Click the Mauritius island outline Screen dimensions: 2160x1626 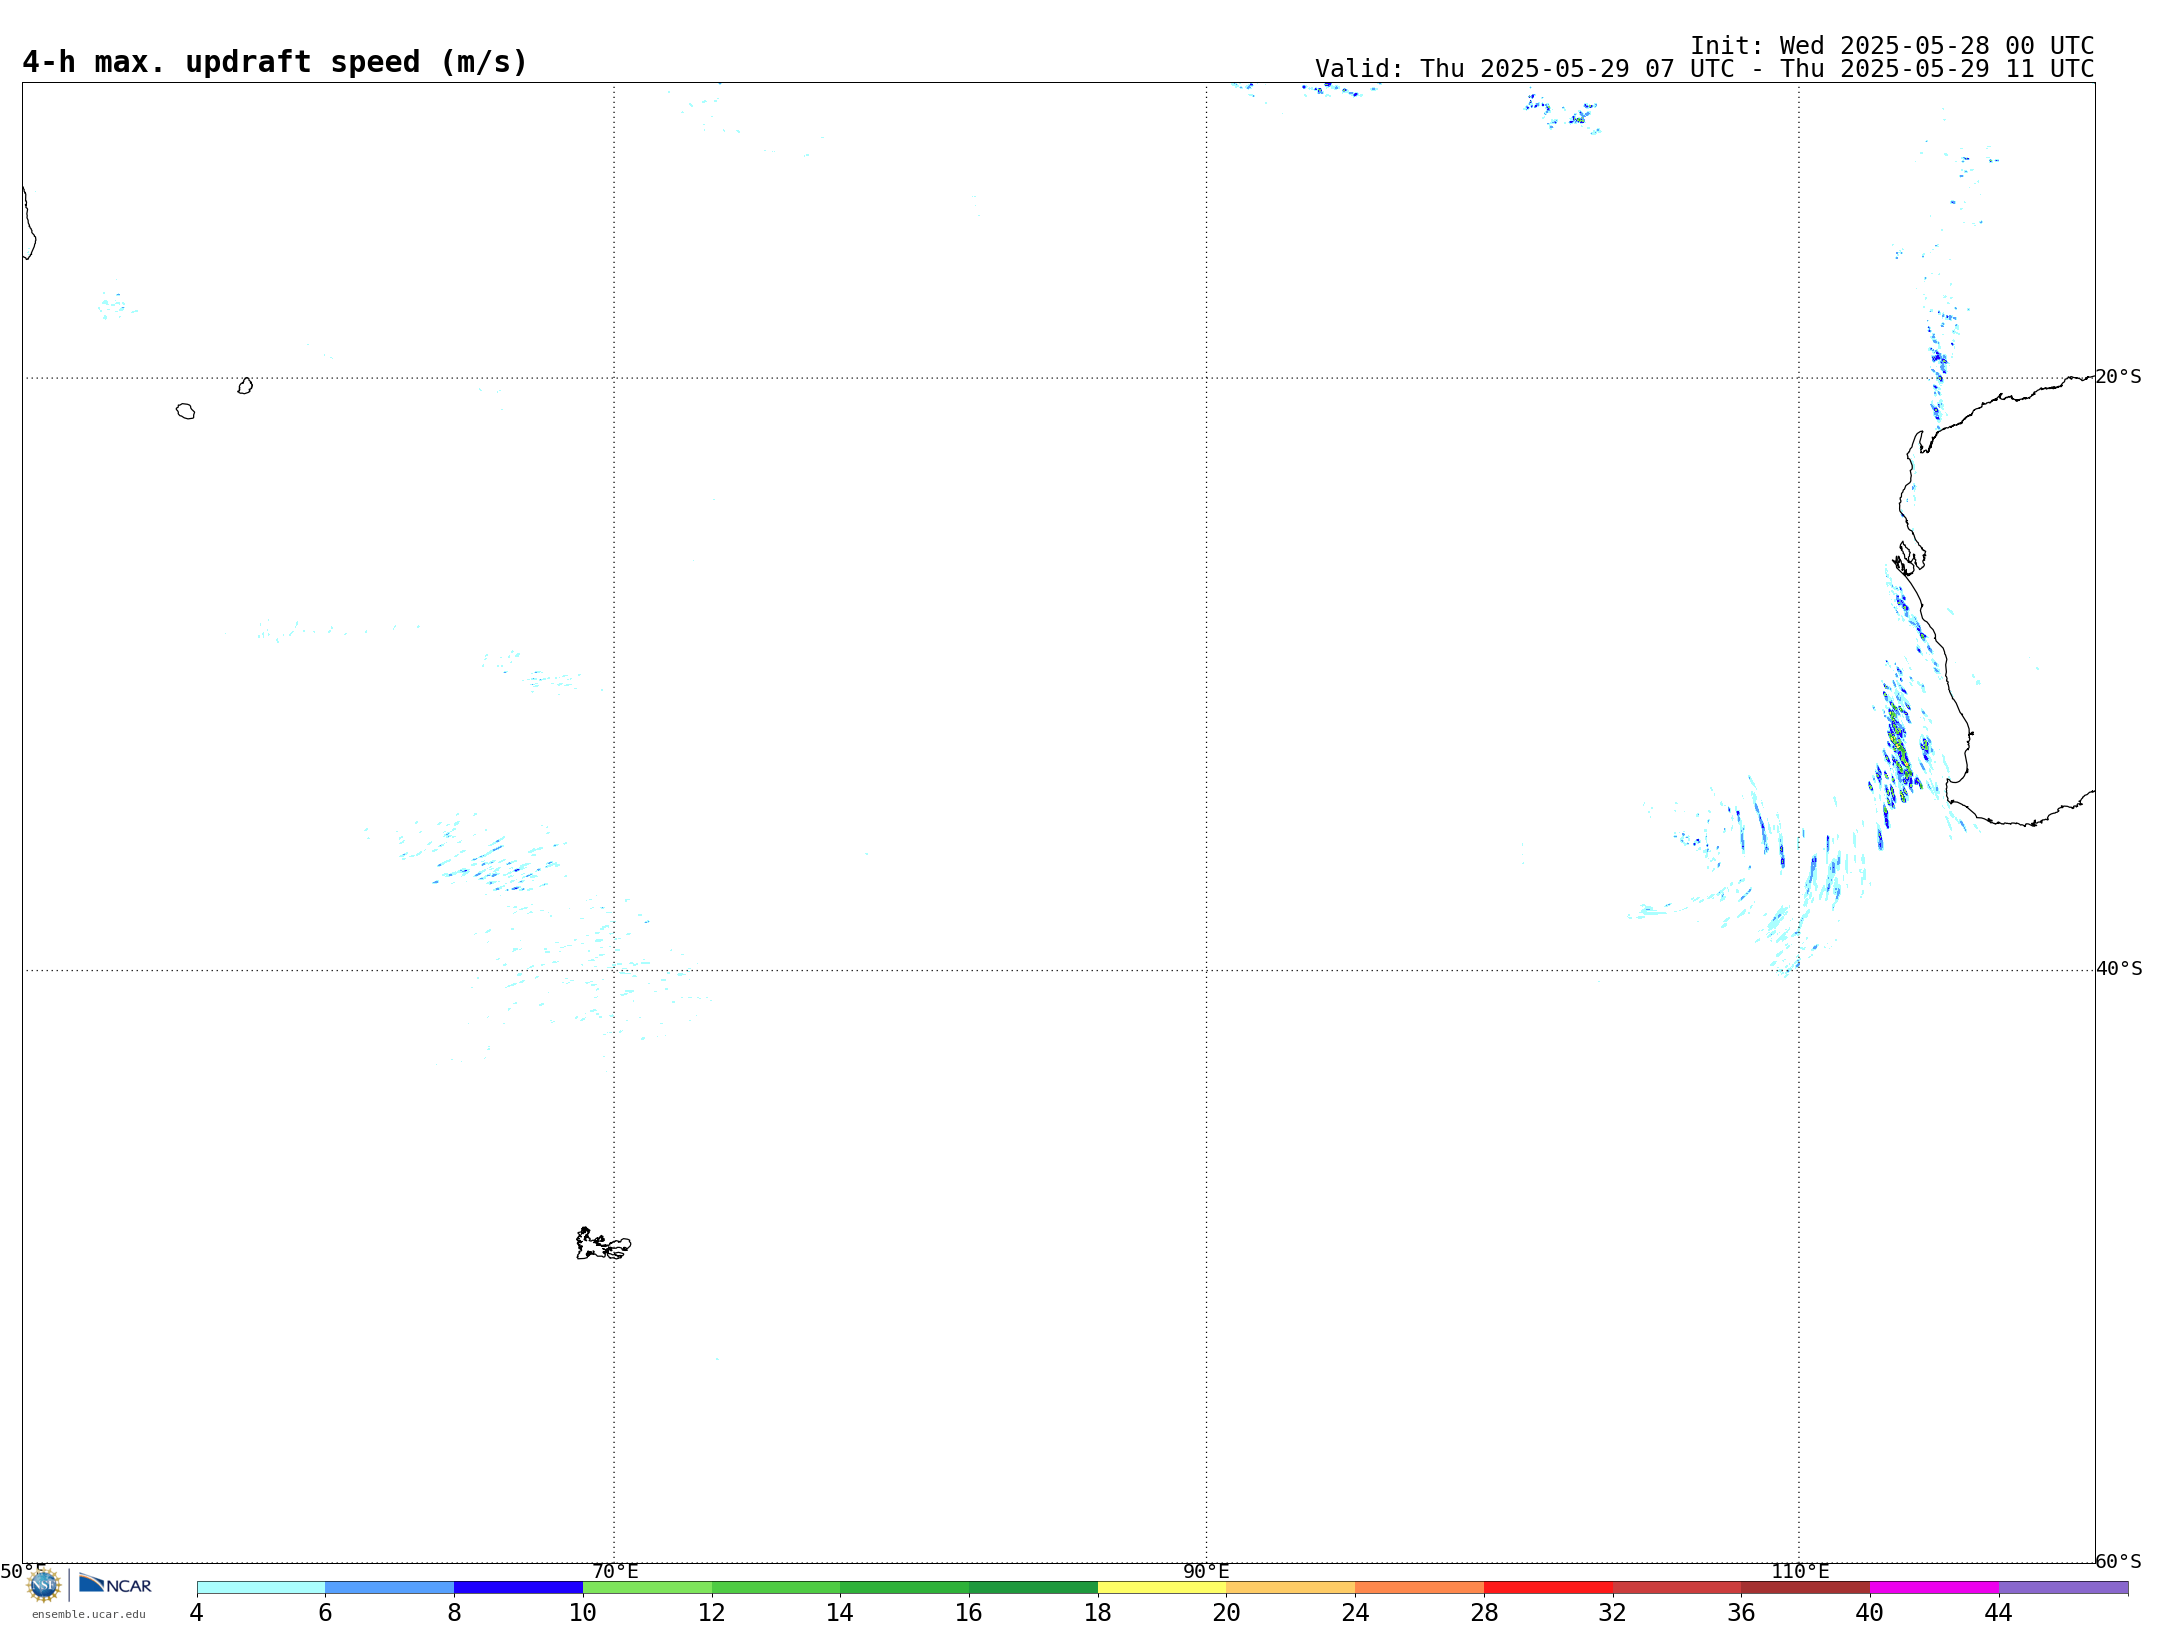[245, 386]
